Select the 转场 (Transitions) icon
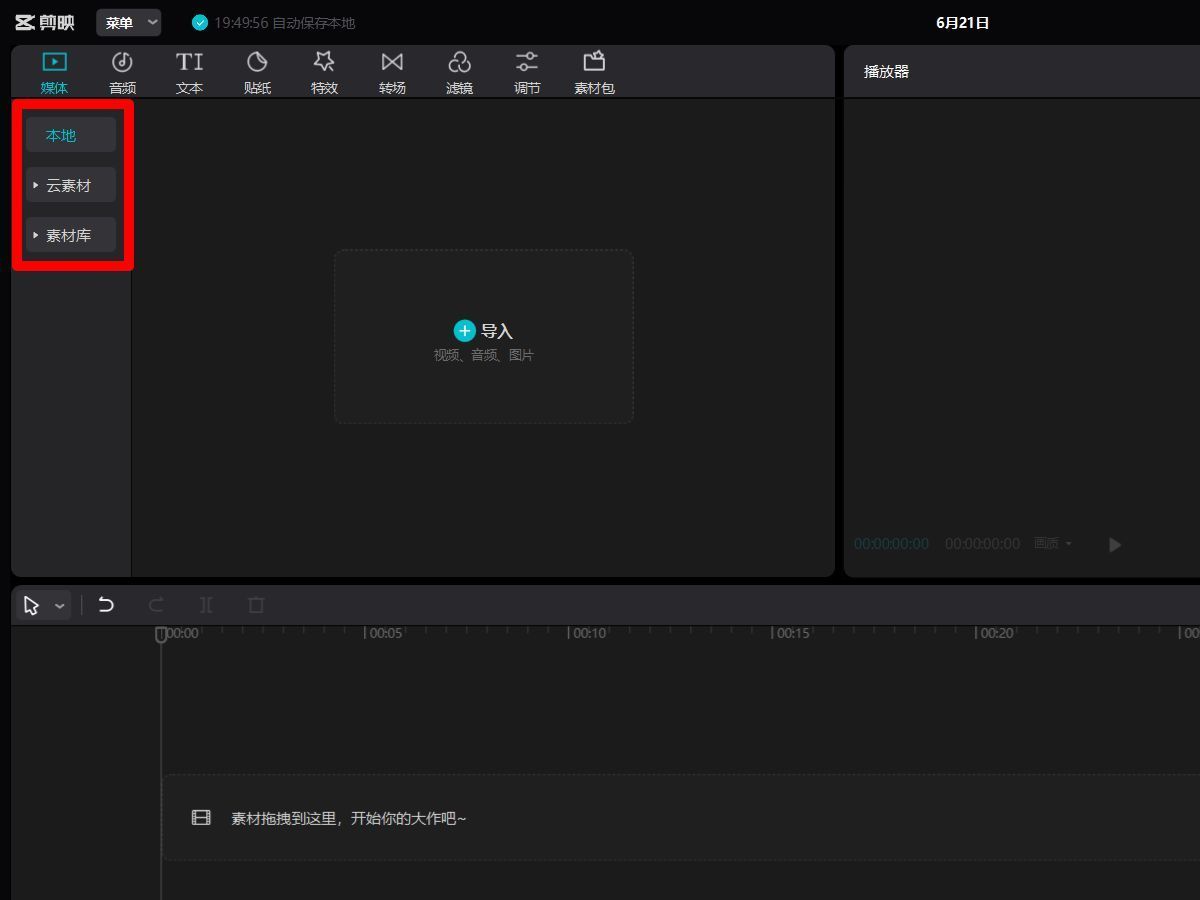The height and width of the screenshot is (900, 1200). [x=392, y=63]
